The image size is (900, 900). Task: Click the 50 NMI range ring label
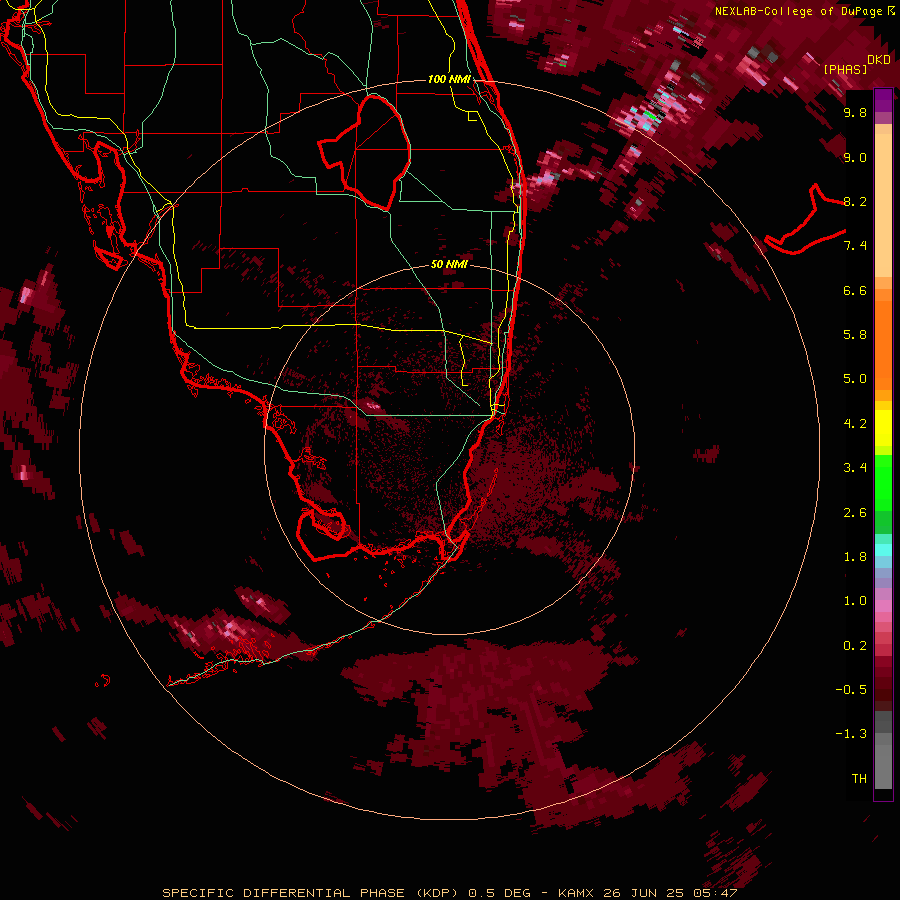(449, 265)
